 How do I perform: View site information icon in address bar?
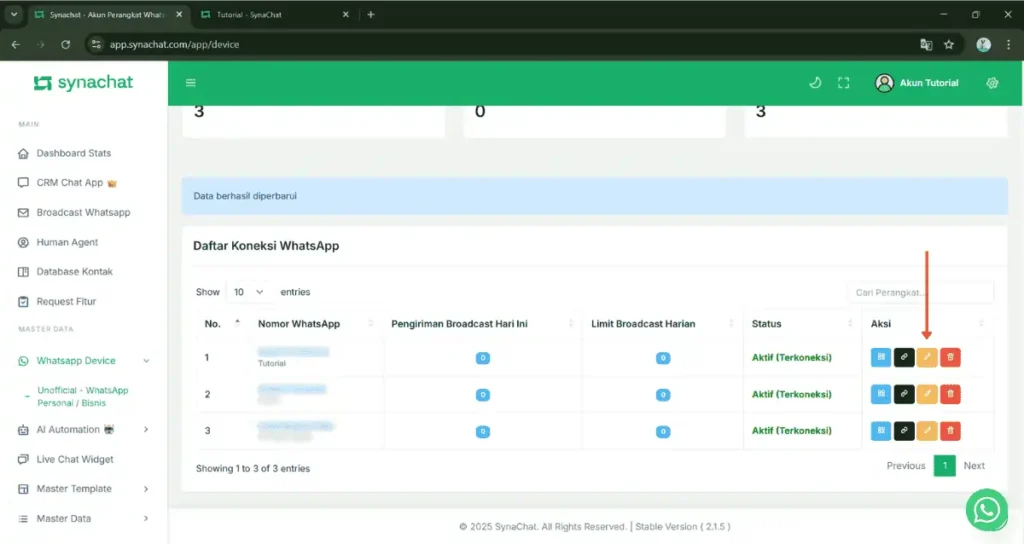pyautogui.click(x=97, y=44)
